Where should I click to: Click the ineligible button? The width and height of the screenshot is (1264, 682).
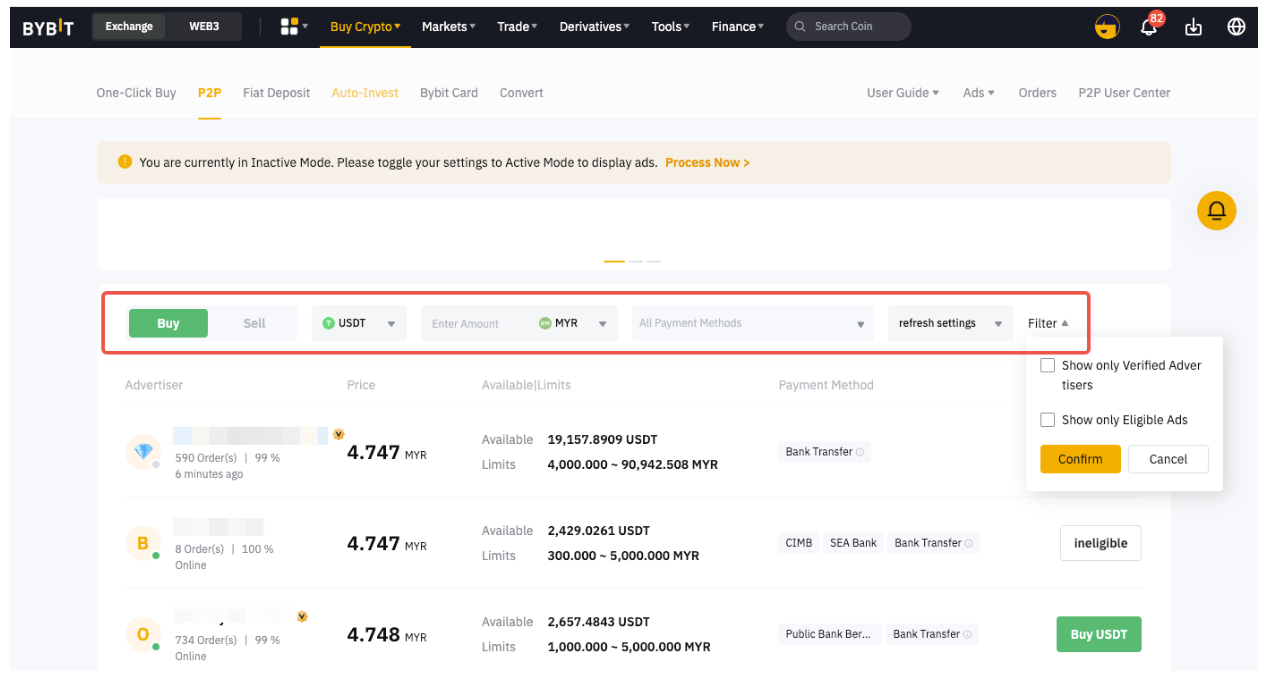click(x=1100, y=543)
